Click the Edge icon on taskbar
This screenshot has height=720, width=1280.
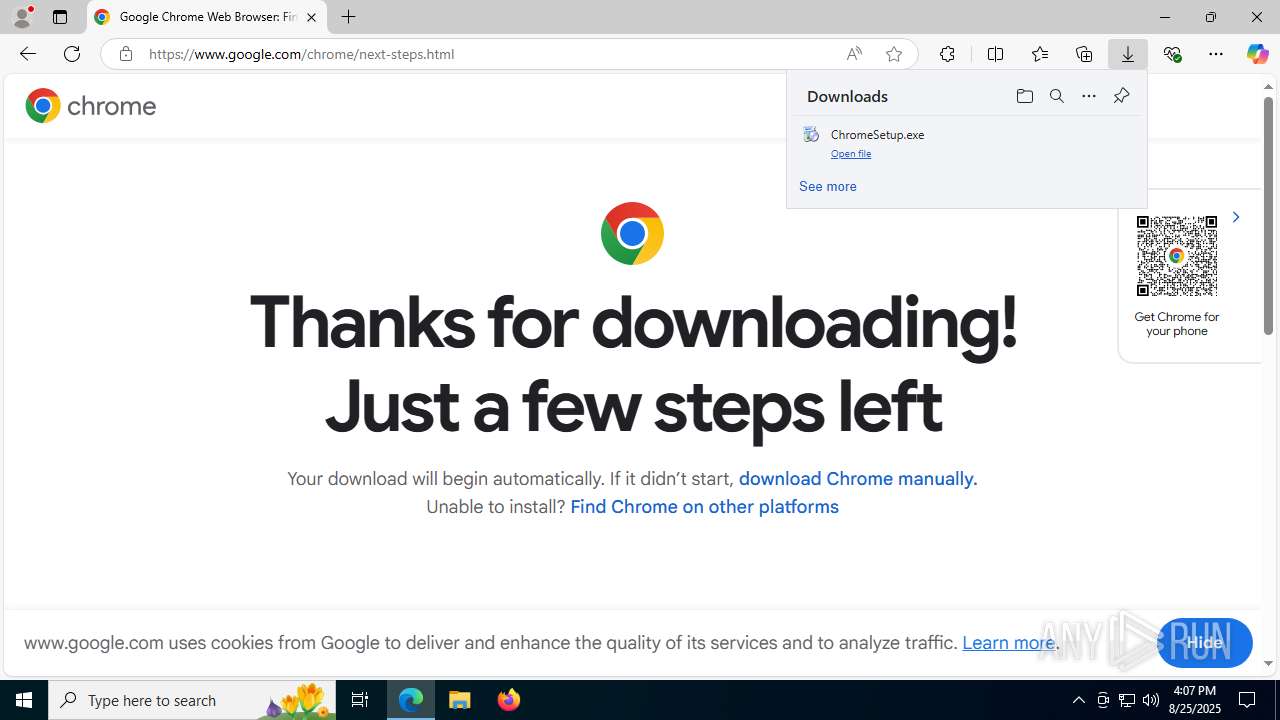(x=411, y=700)
